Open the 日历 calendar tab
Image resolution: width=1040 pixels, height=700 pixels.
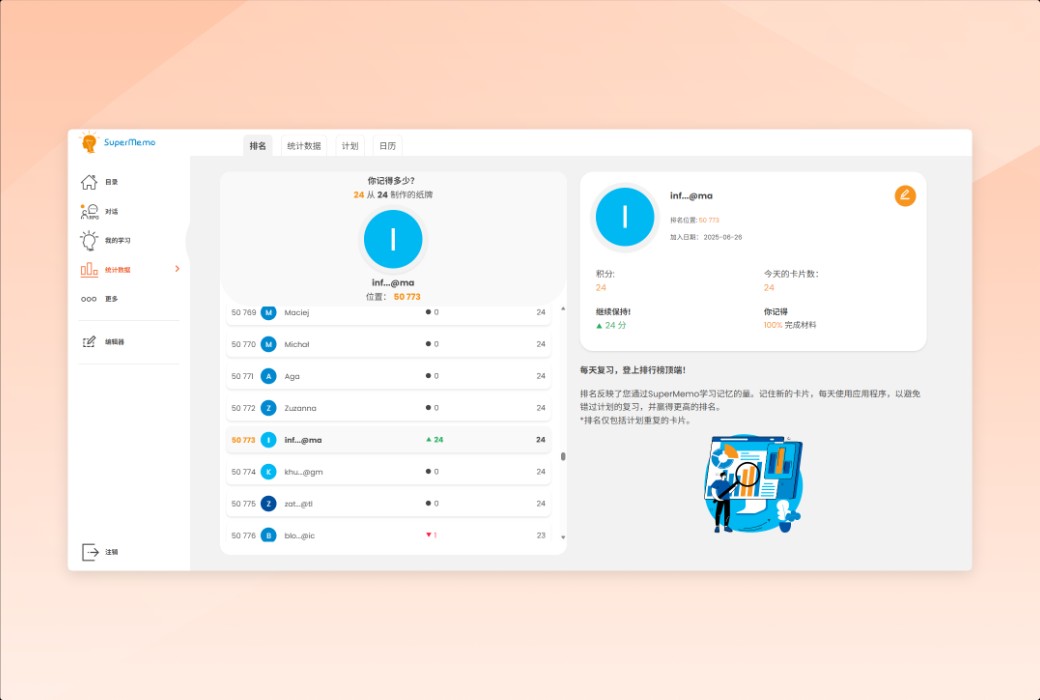[x=388, y=145]
